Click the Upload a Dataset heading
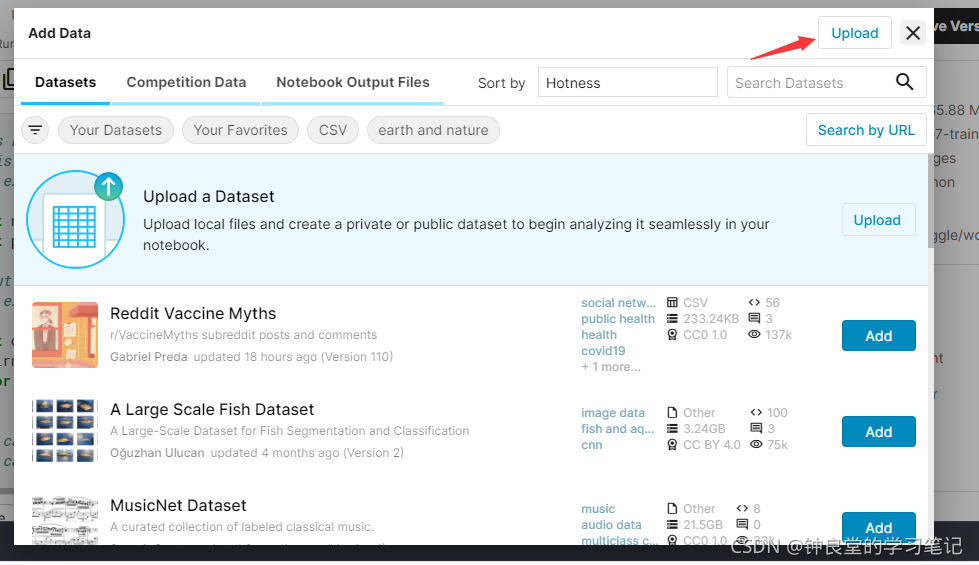The height and width of the screenshot is (565, 979). (x=209, y=197)
